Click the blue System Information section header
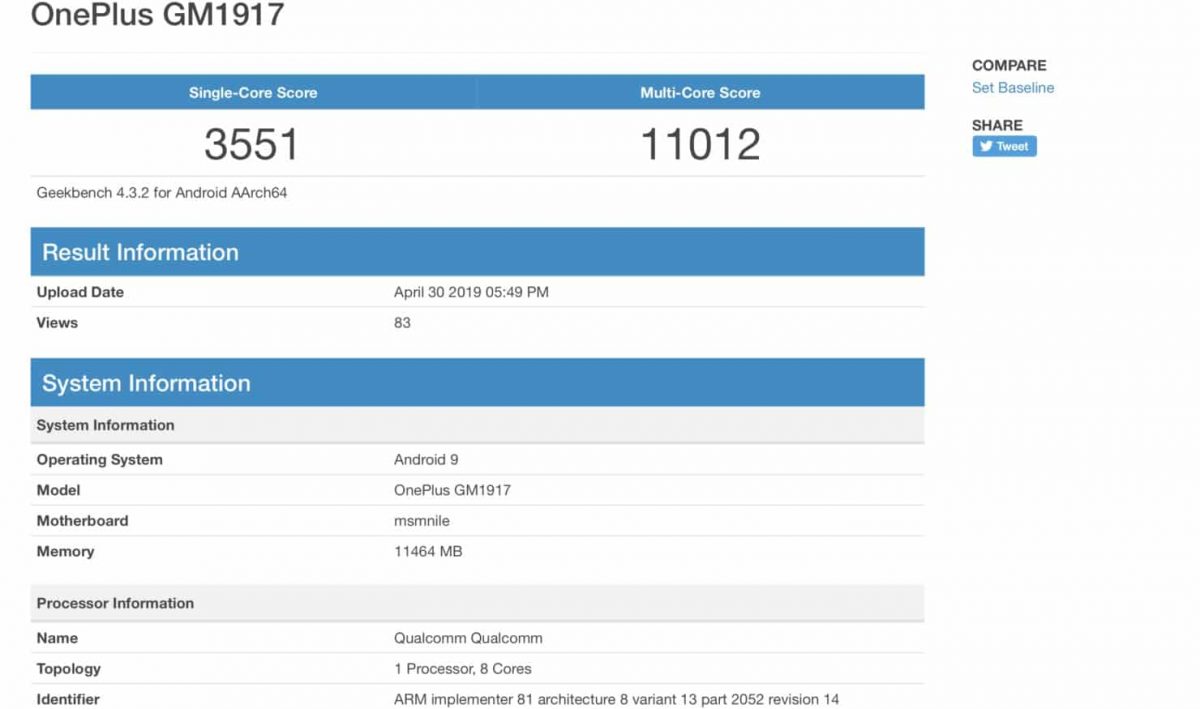The height and width of the screenshot is (709, 1200). [x=146, y=383]
